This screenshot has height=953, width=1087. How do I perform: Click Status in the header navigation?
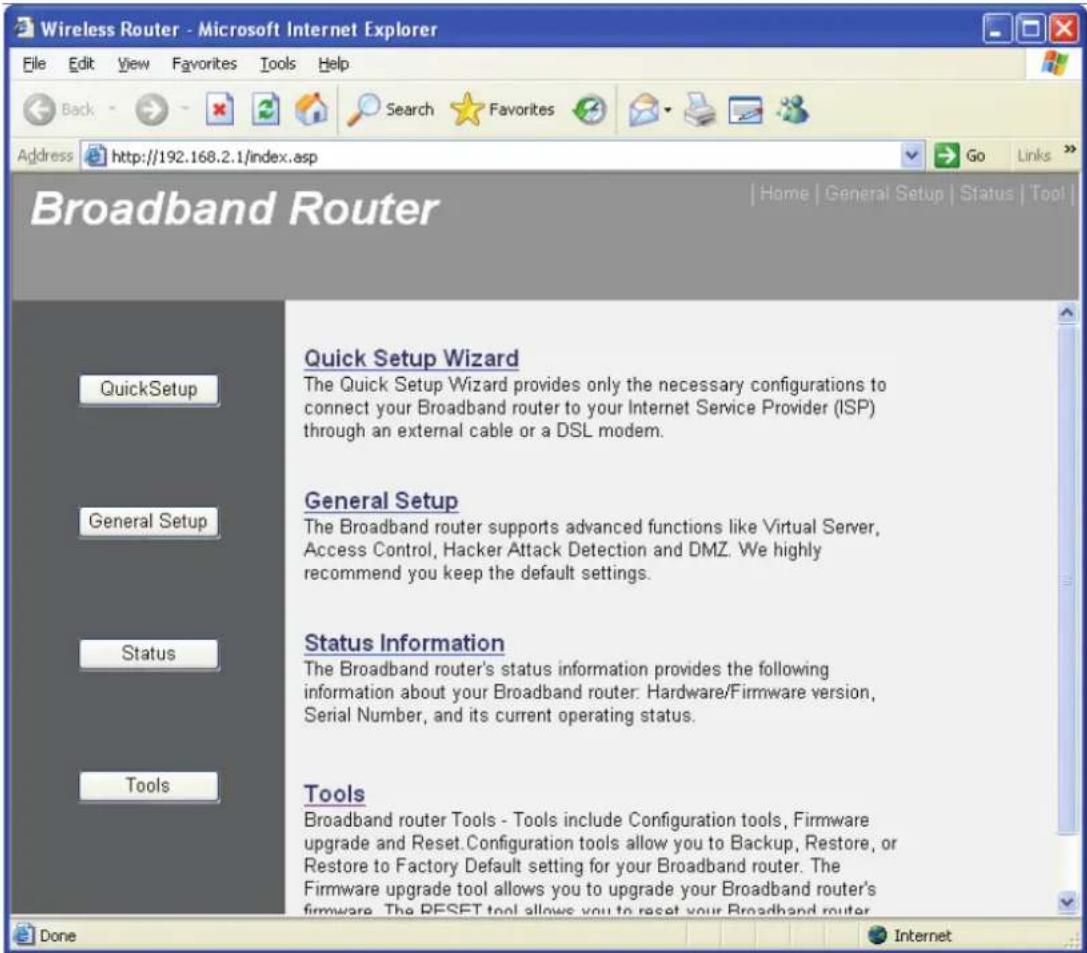[986, 193]
